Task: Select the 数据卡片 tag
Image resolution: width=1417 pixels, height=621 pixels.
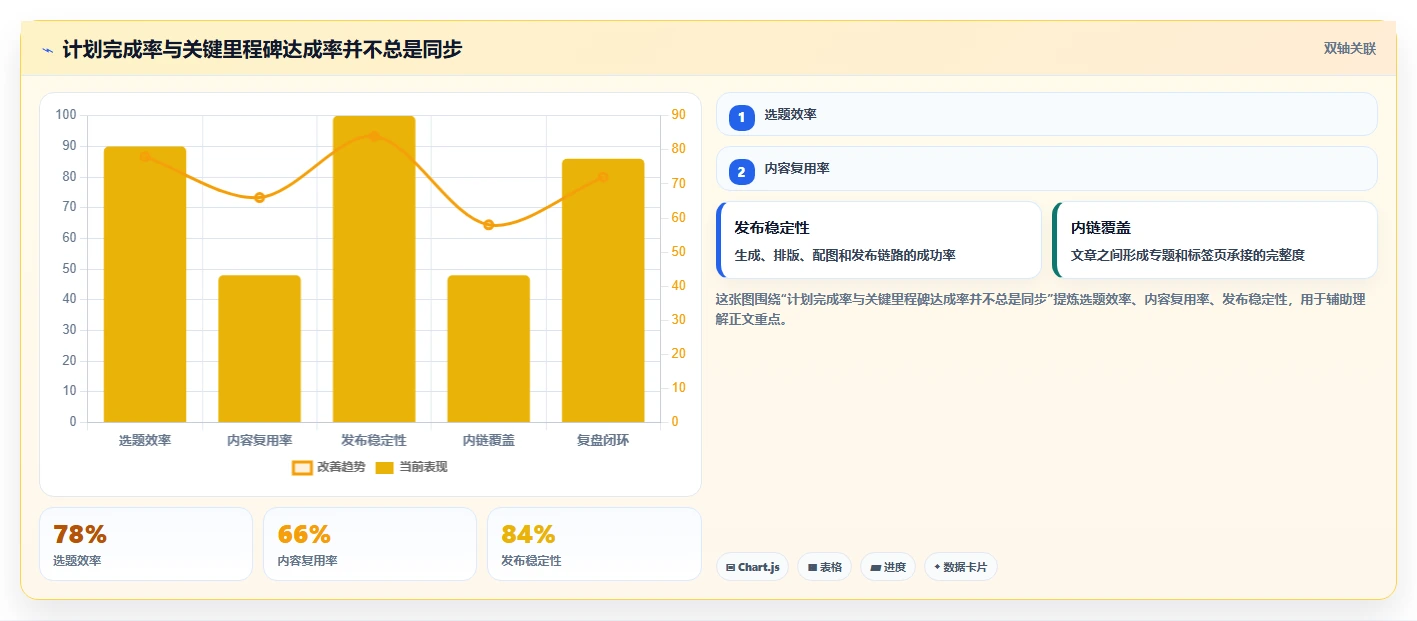Action: click(x=961, y=567)
